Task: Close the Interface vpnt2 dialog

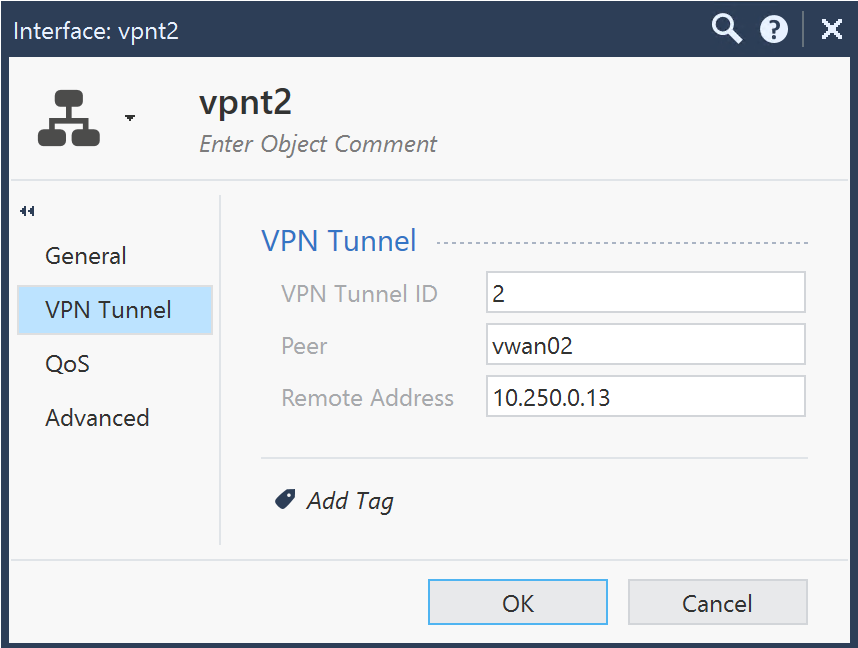Action: point(832,29)
